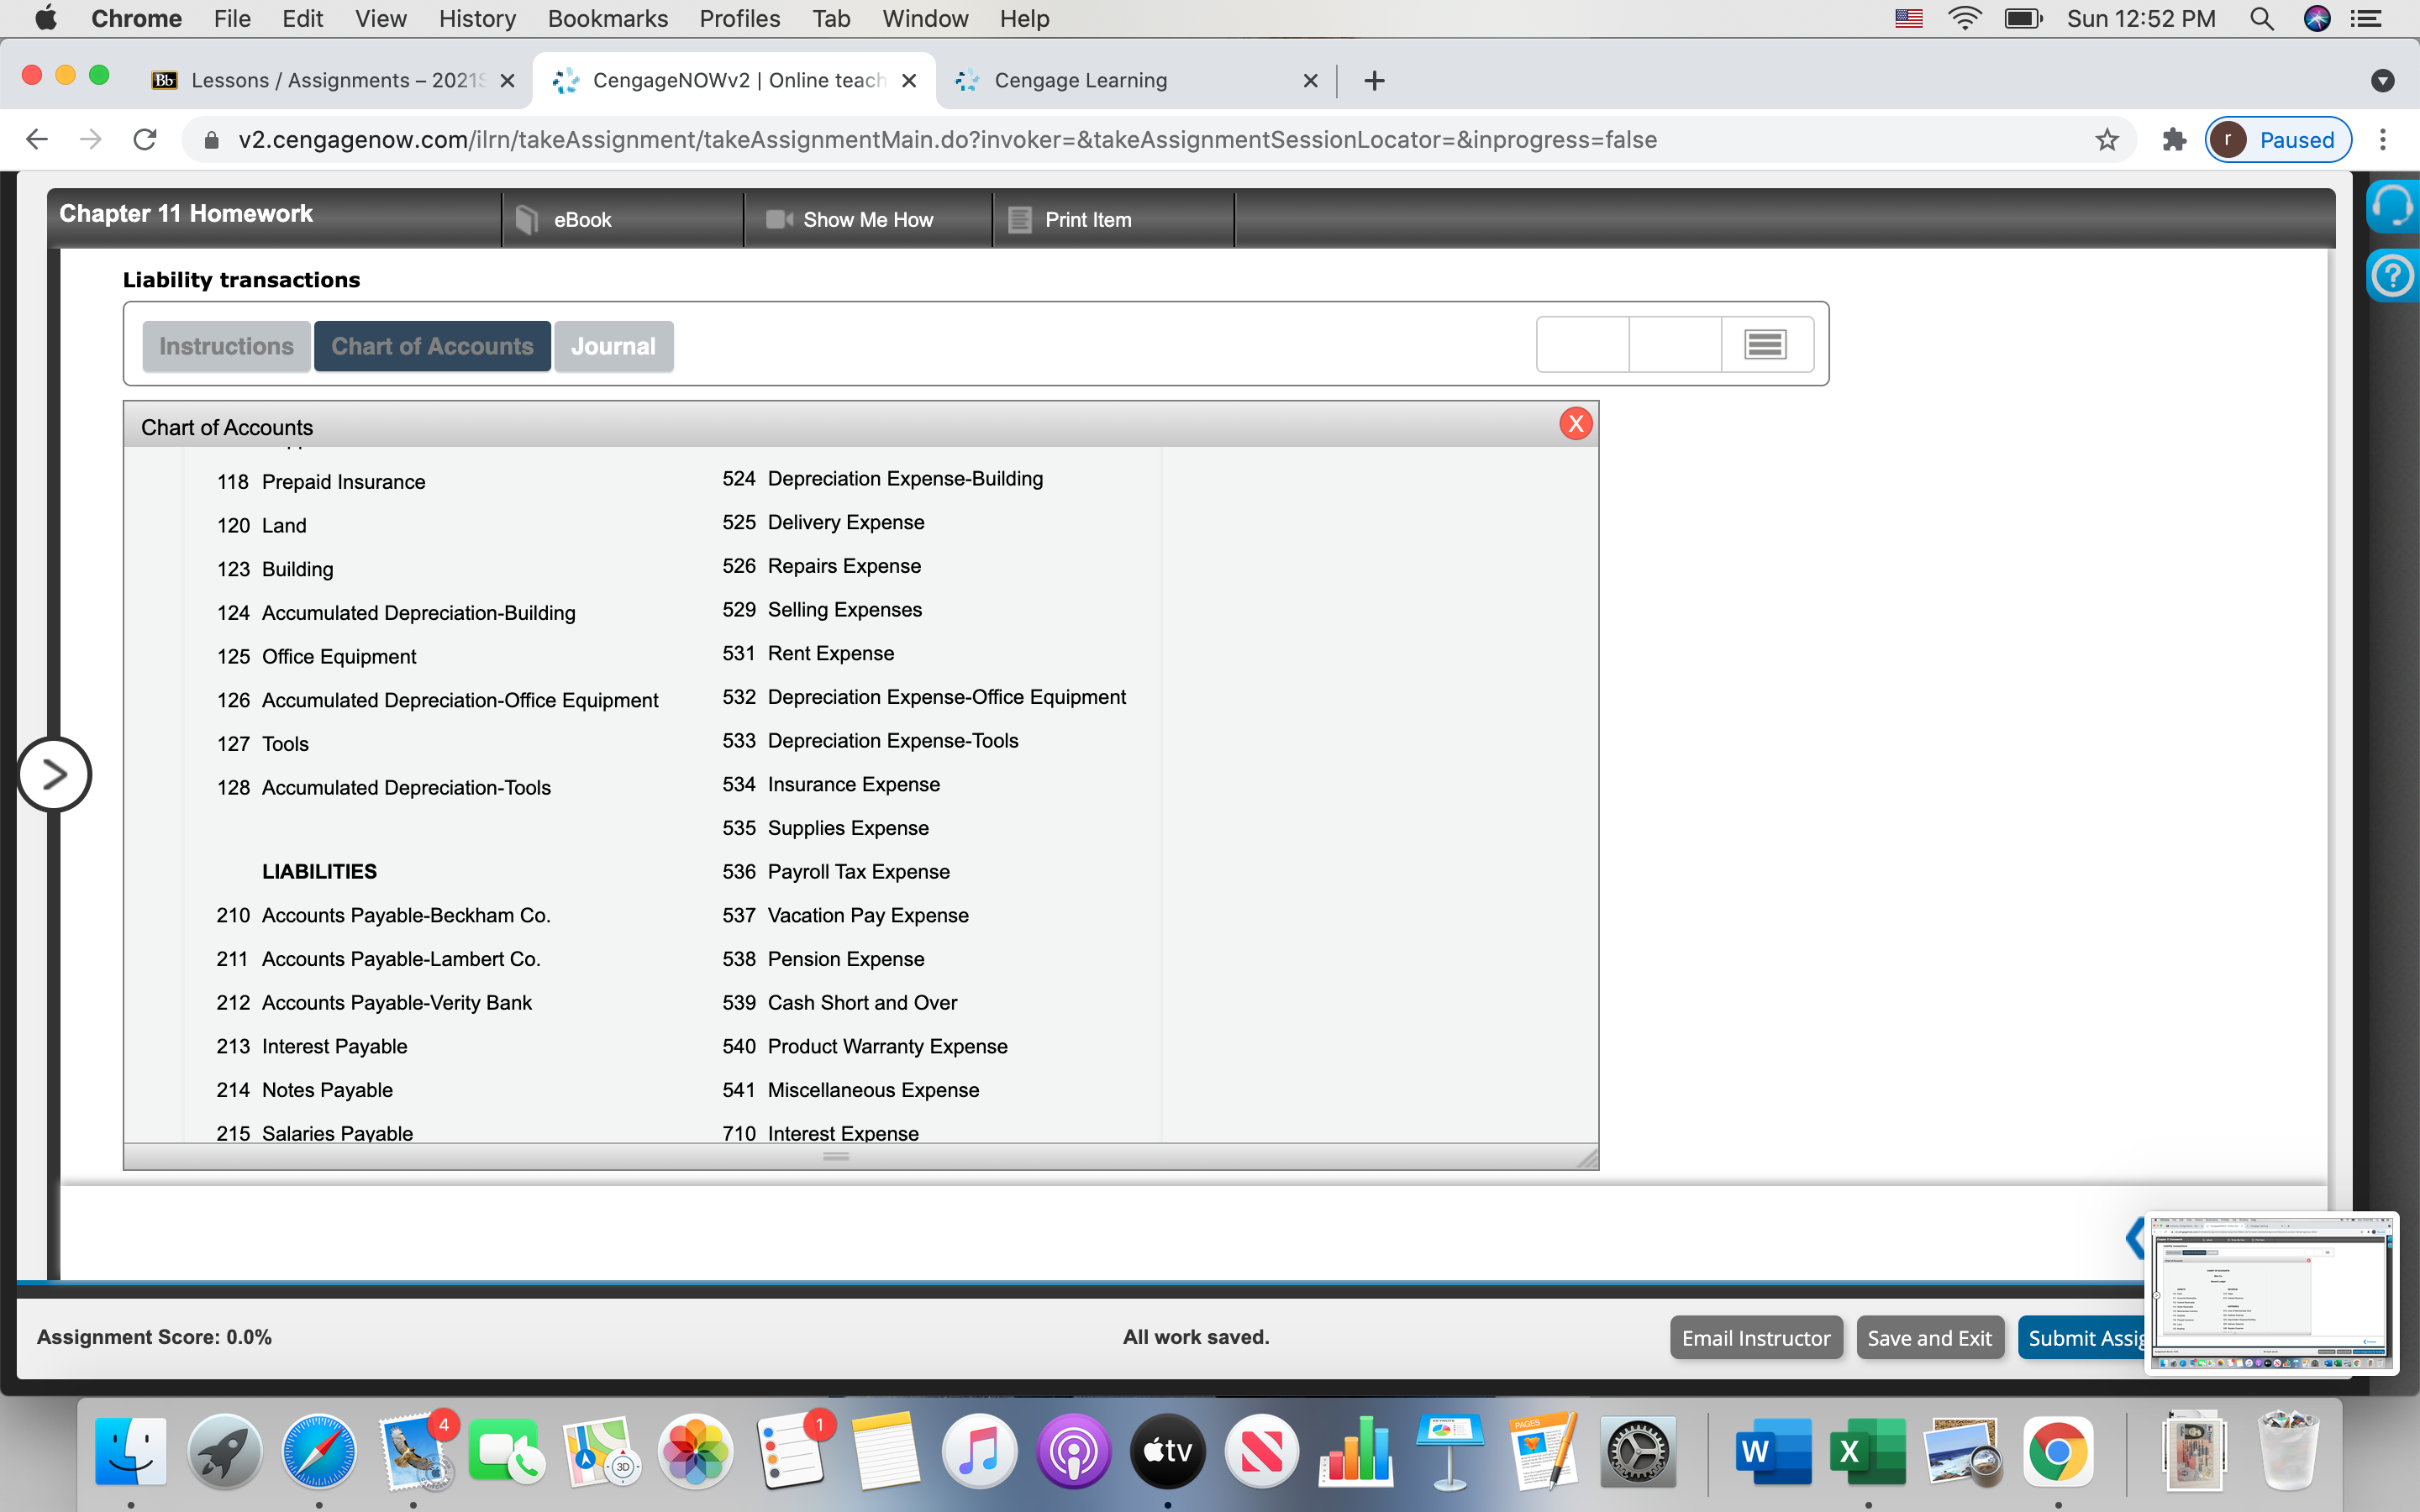Open the headset support chat icon
The width and height of the screenshot is (2420, 1512).
pos(2392,205)
